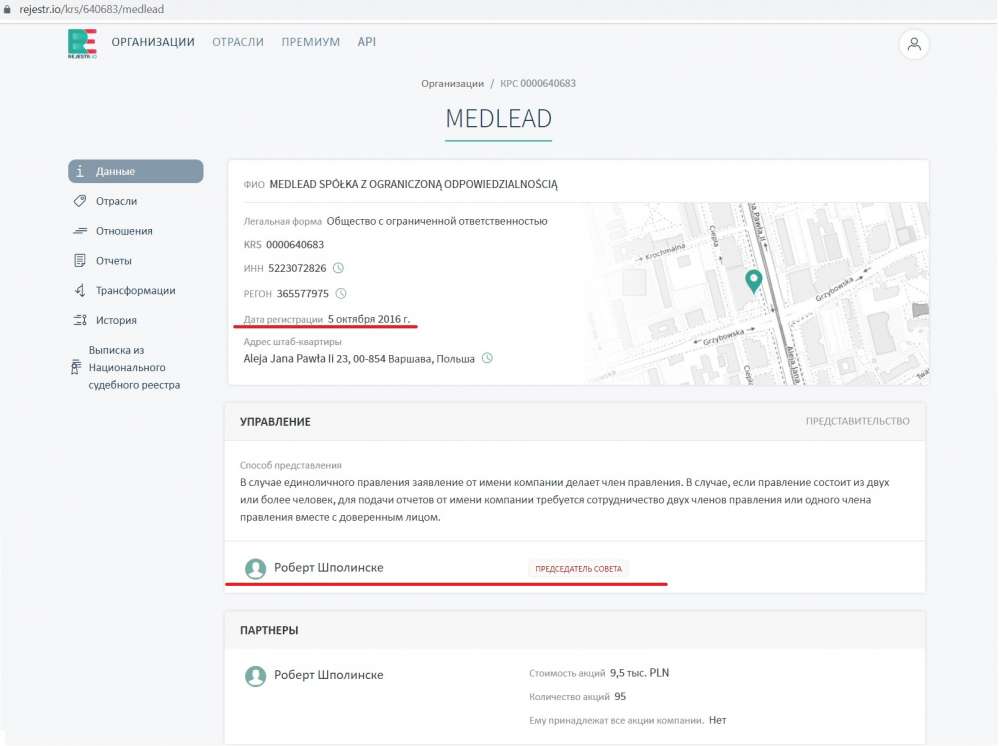
Task: Click API in the top navigation
Action: coord(367,42)
